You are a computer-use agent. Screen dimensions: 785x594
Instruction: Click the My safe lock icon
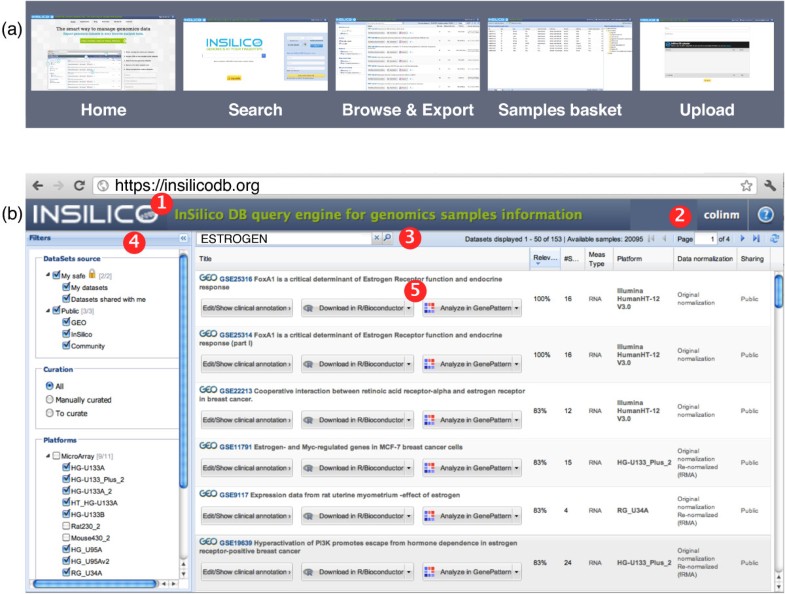[x=92, y=273]
